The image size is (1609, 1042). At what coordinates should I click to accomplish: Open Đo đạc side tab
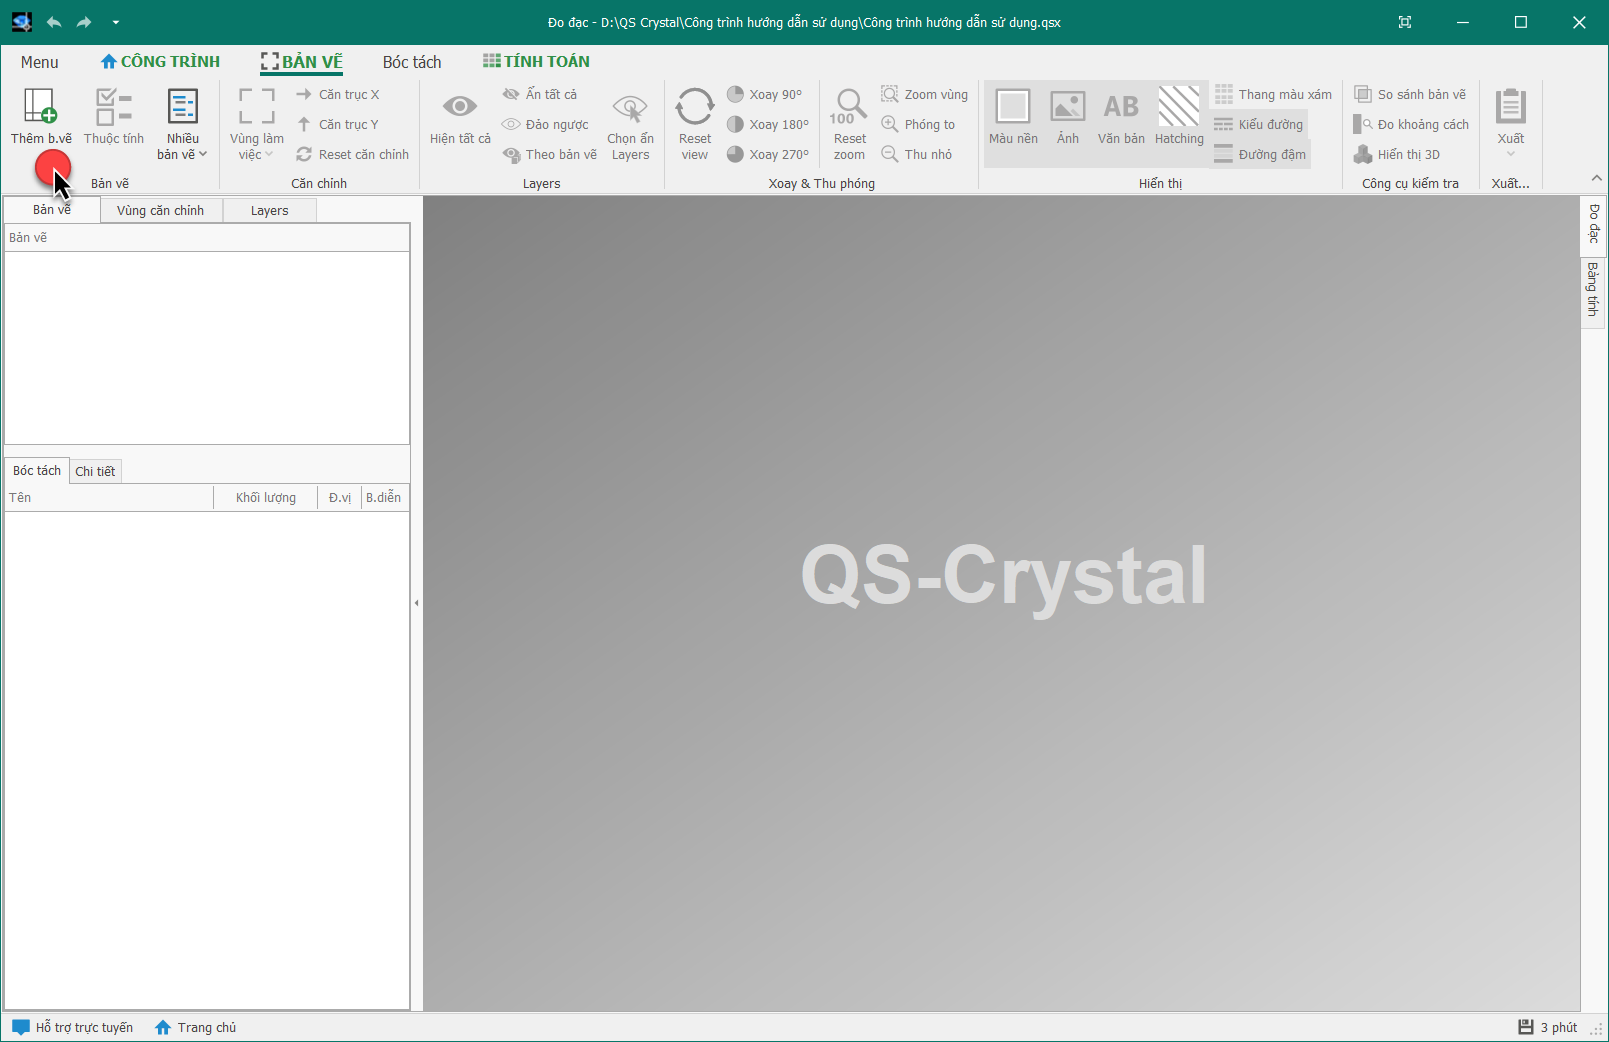[x=1594, y=224]
